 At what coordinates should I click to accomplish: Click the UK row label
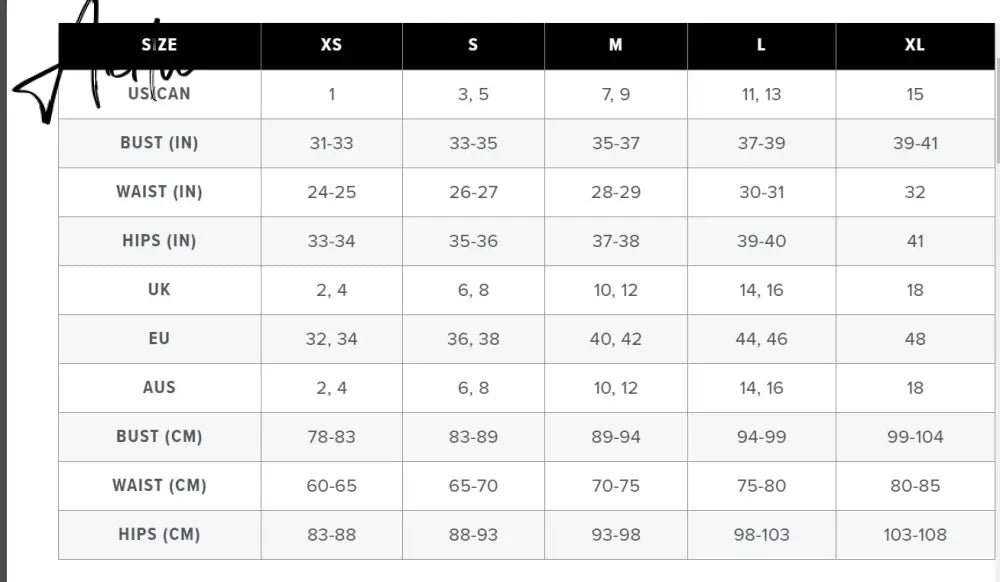(x=159, y=289)
